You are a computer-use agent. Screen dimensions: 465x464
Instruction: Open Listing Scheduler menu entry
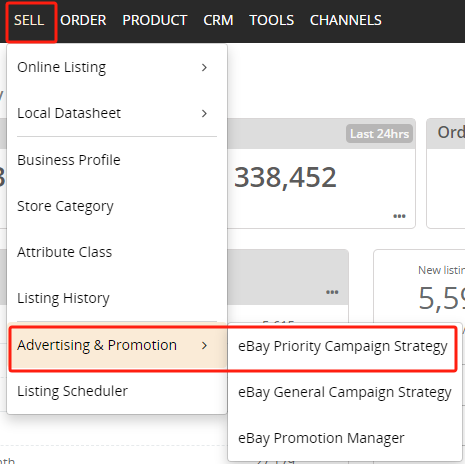tap(117, 391)
